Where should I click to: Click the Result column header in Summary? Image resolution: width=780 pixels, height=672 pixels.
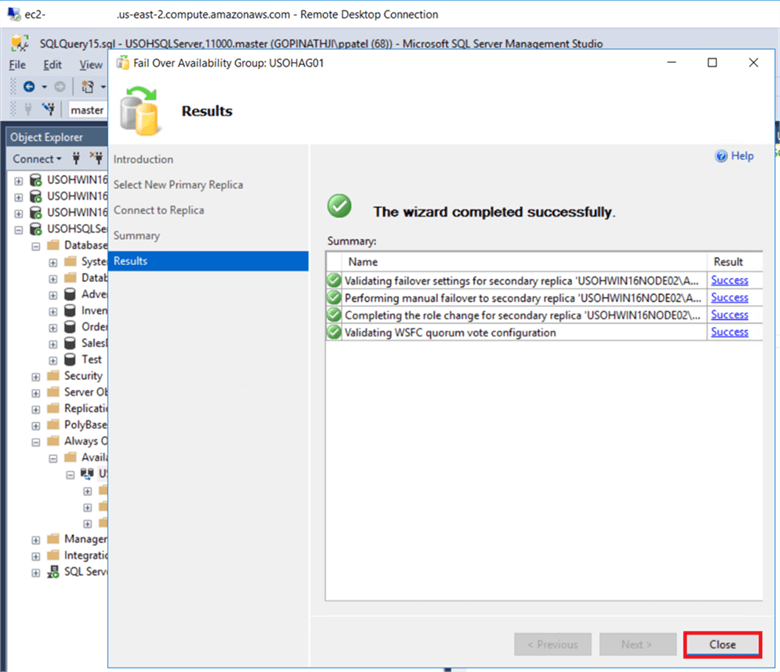click(735, 262)
